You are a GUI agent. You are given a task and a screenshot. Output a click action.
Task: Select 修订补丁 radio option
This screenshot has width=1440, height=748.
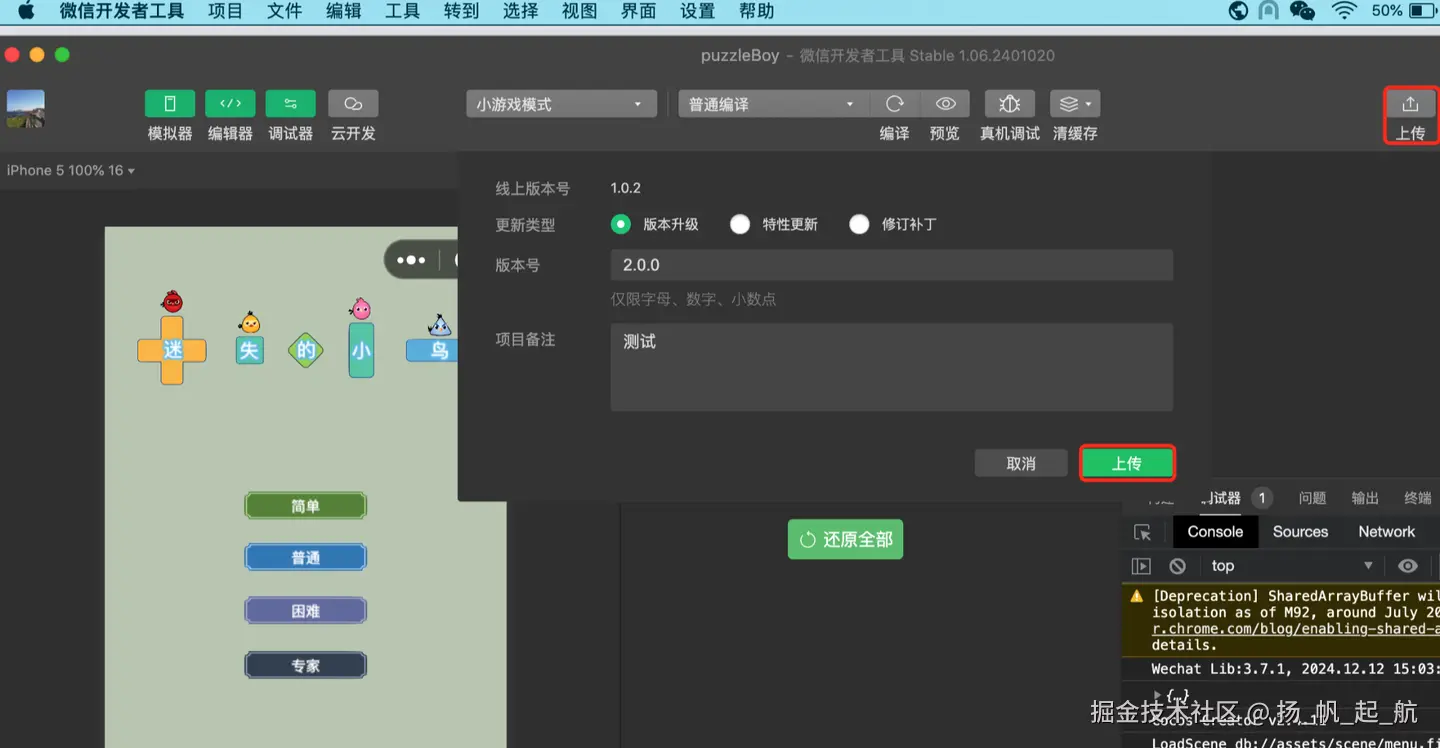pyautogui.click(x=859, y=224)
